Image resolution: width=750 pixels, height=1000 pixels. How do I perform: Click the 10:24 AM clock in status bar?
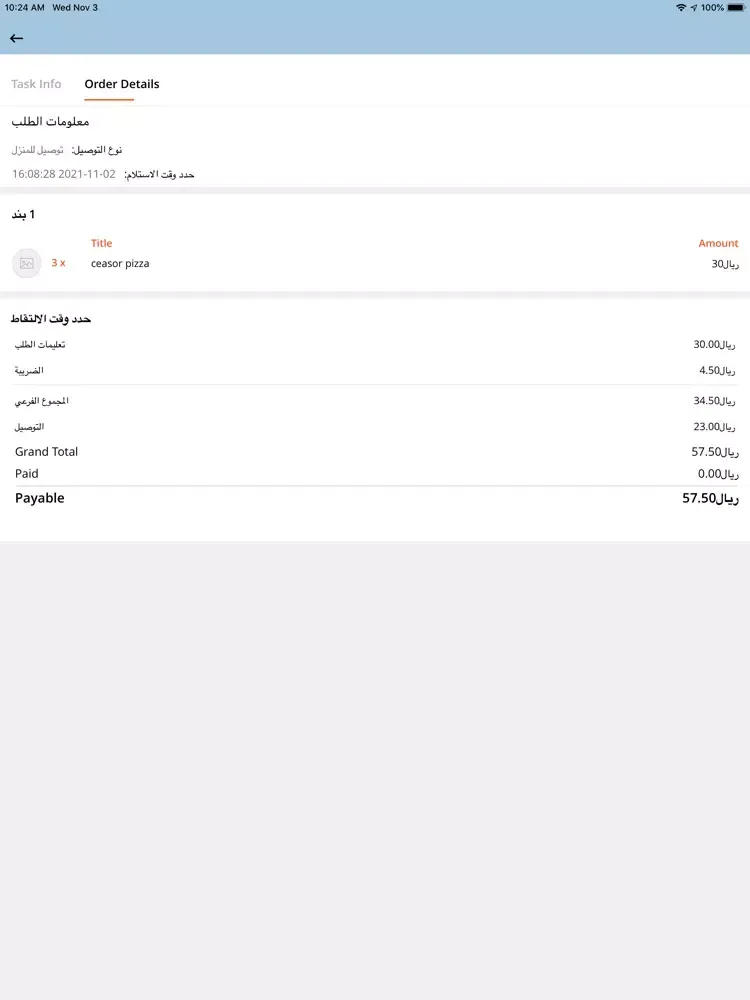(25, 7)
